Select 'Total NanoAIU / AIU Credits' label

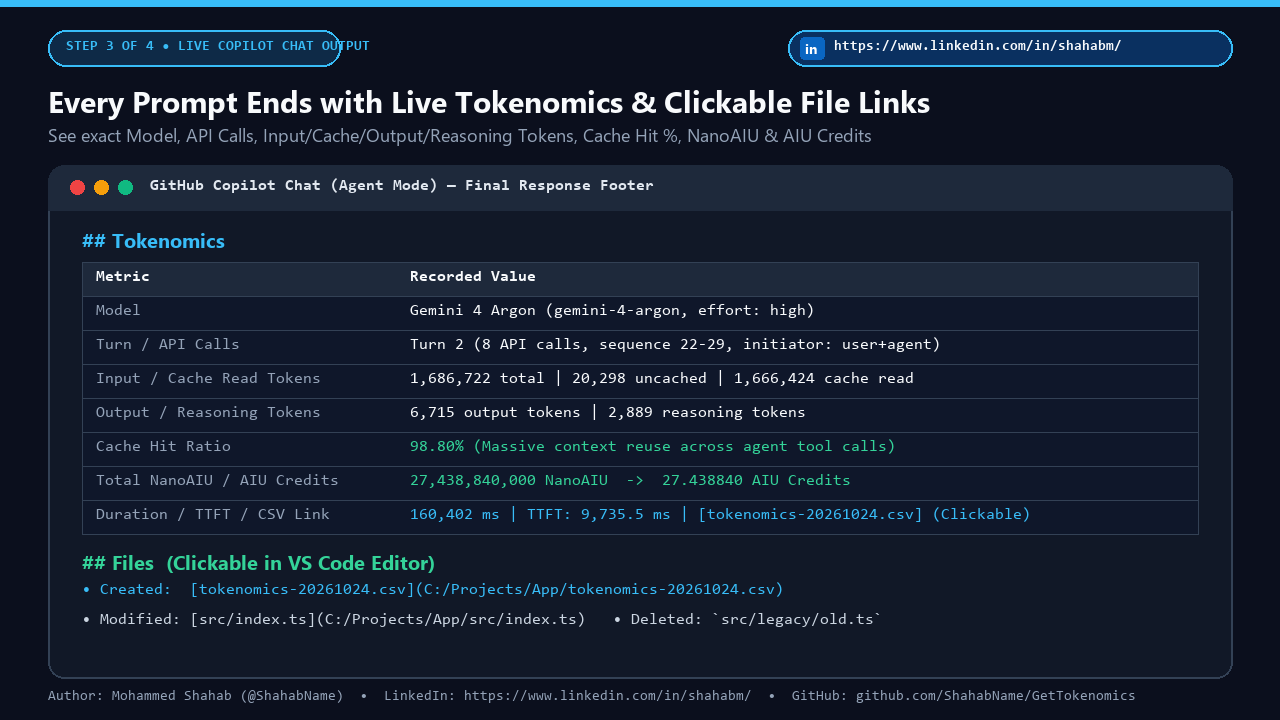click(217, 480)
